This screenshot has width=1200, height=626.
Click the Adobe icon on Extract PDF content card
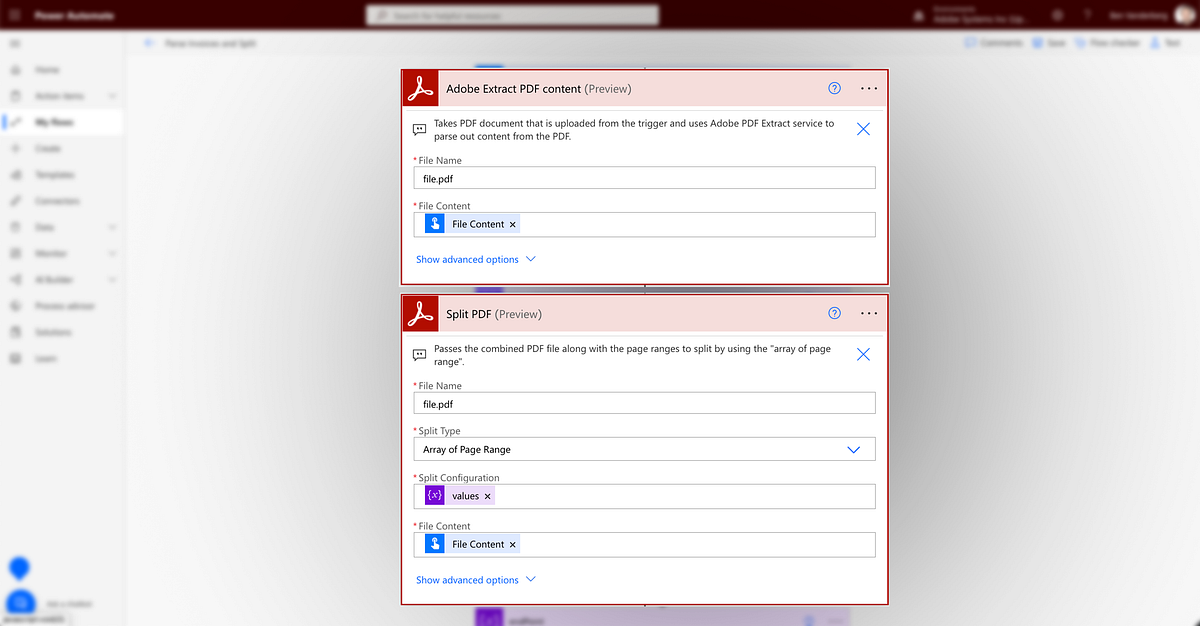point(421,88)
